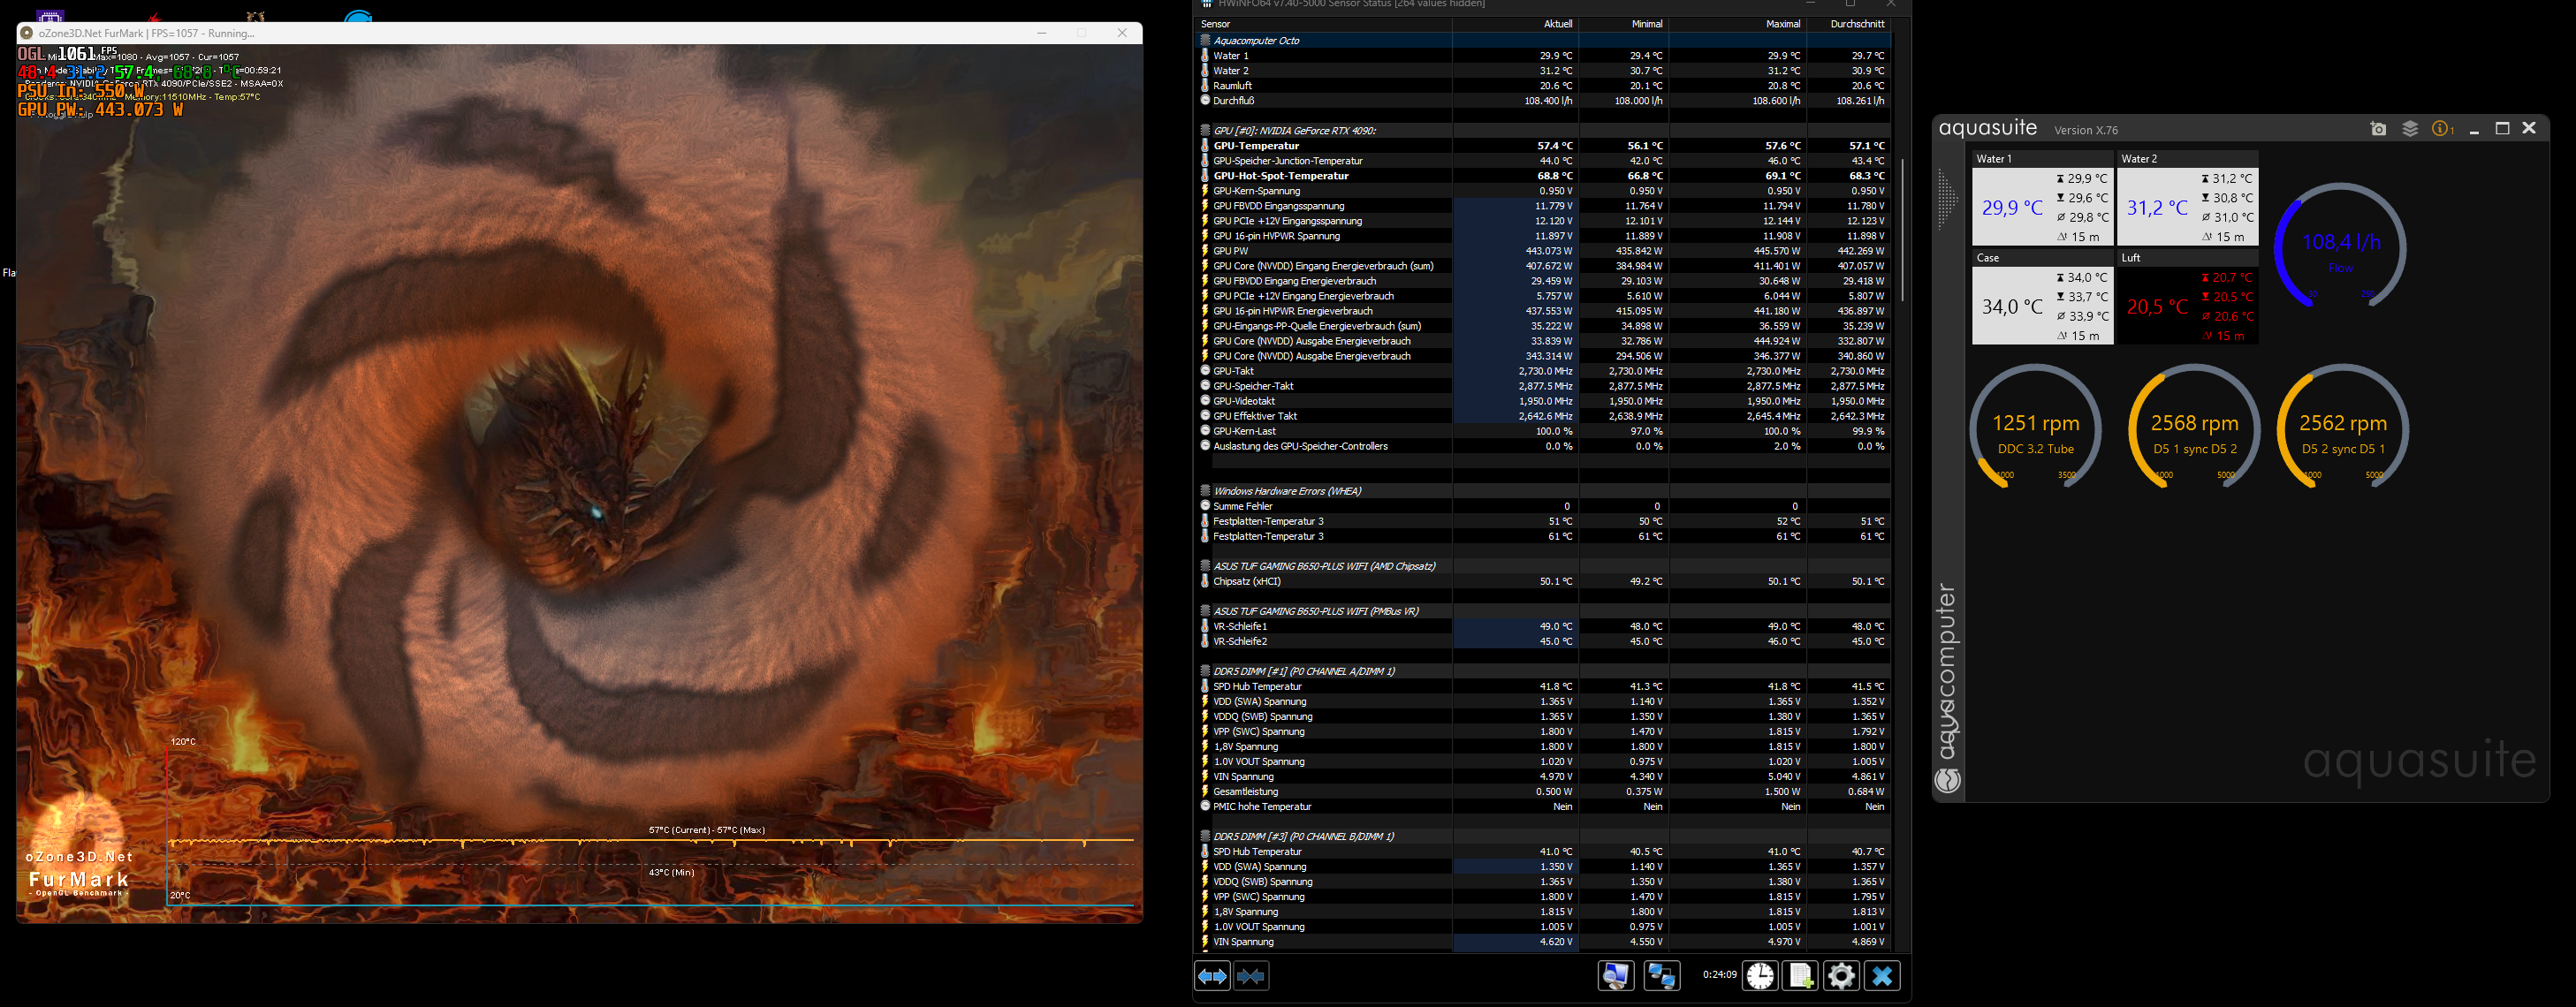Expand aquasuite sidebar dotted arrow
Image resolution: width=2576 pixels, height=1007 pixels.
point(1946,198)
